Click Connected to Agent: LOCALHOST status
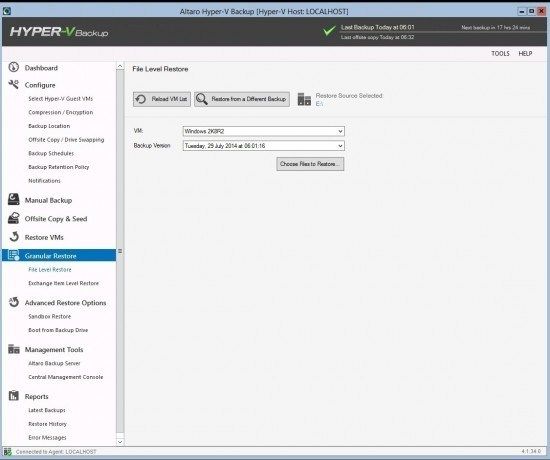This screenshot has width=550, height=460. (x=56, y=452)
